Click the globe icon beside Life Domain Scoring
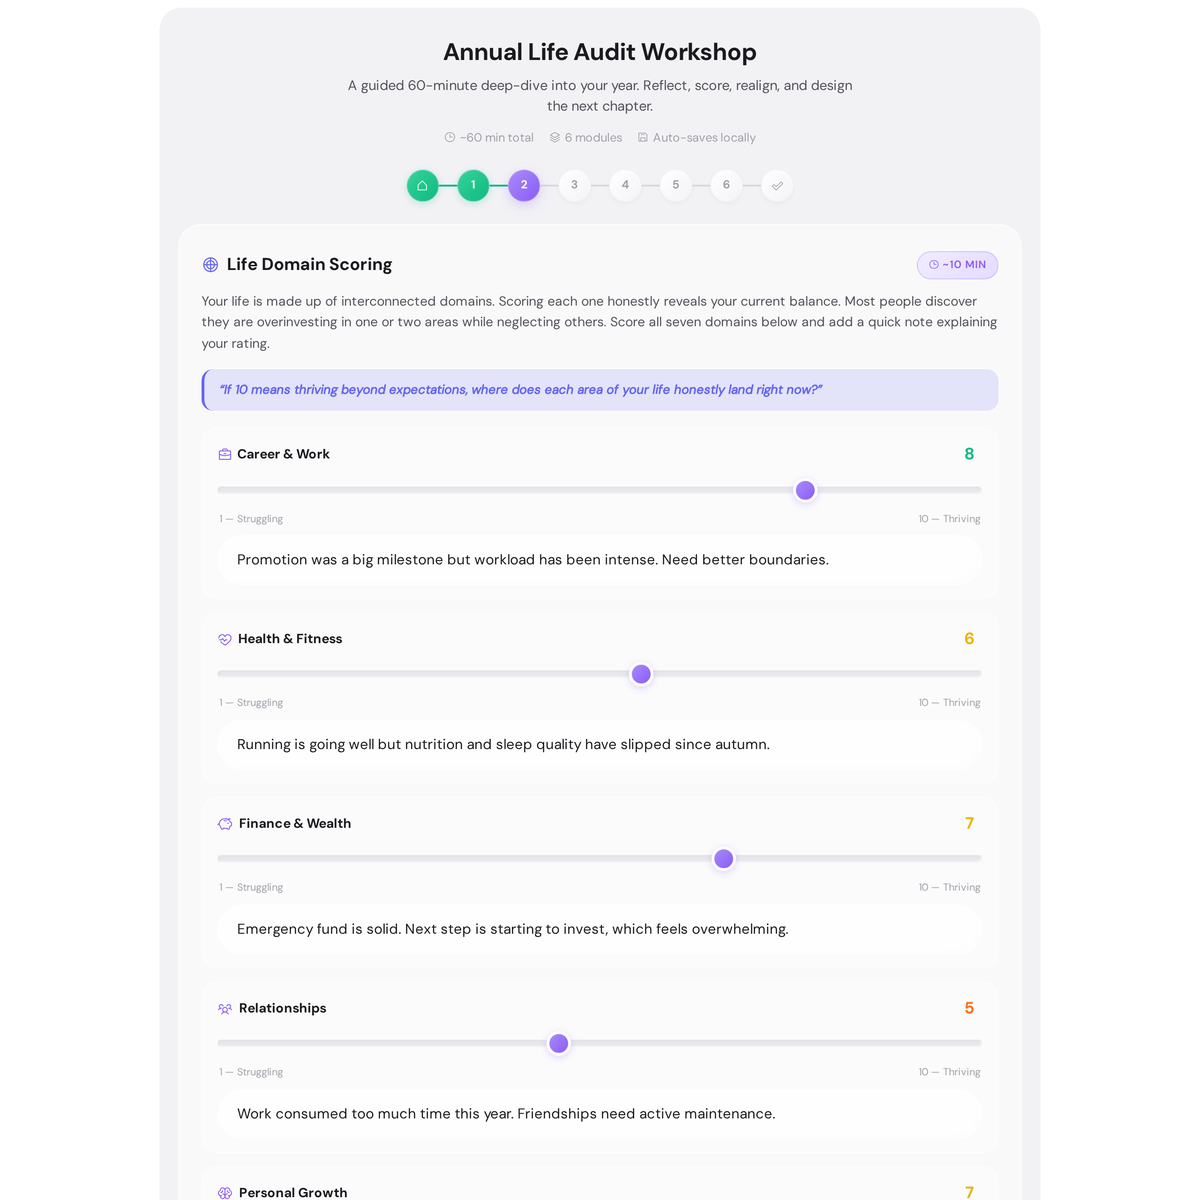Screen dimensions: 1200x1200 click(x=210, y=264)
